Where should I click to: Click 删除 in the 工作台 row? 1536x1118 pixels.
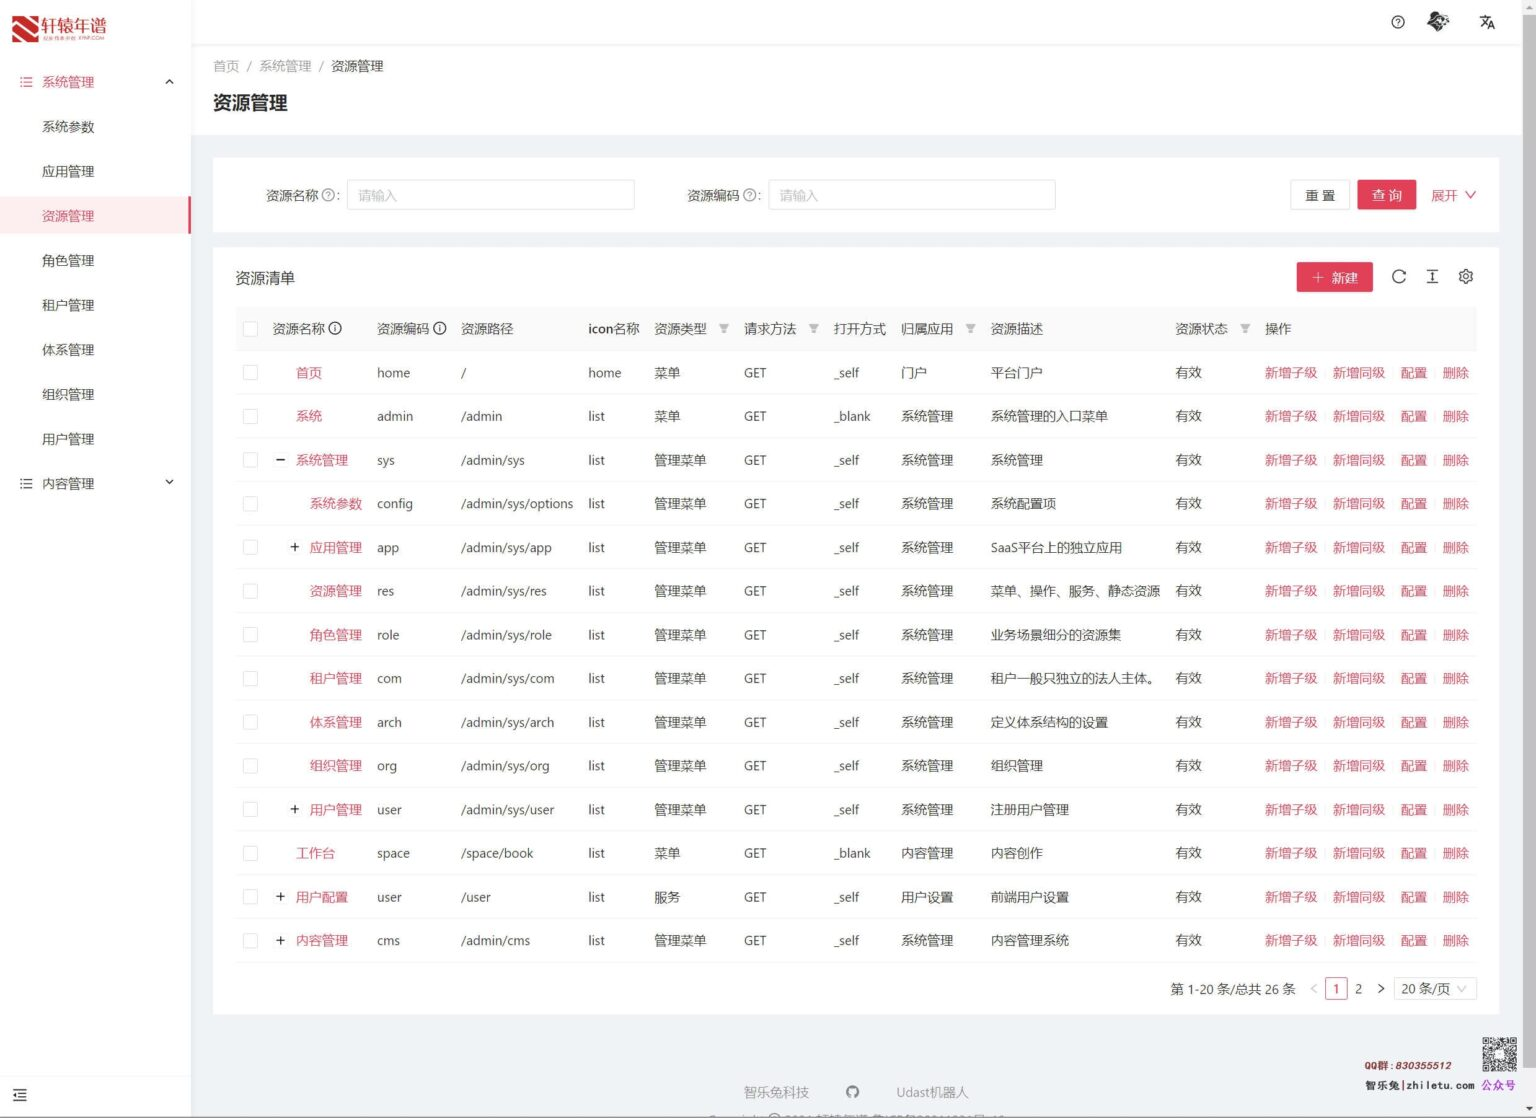tap(1456, 853)
